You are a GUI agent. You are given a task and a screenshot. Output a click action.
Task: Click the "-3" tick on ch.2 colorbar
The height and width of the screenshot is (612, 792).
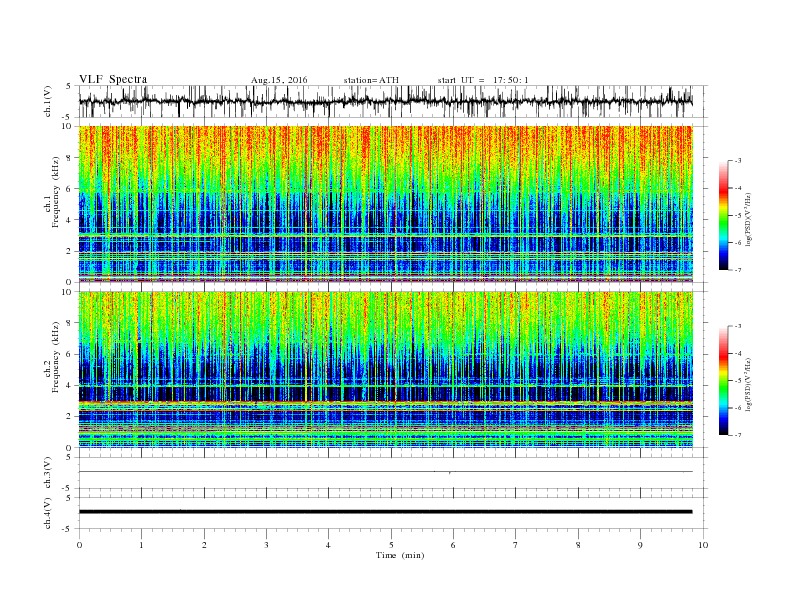737,326
